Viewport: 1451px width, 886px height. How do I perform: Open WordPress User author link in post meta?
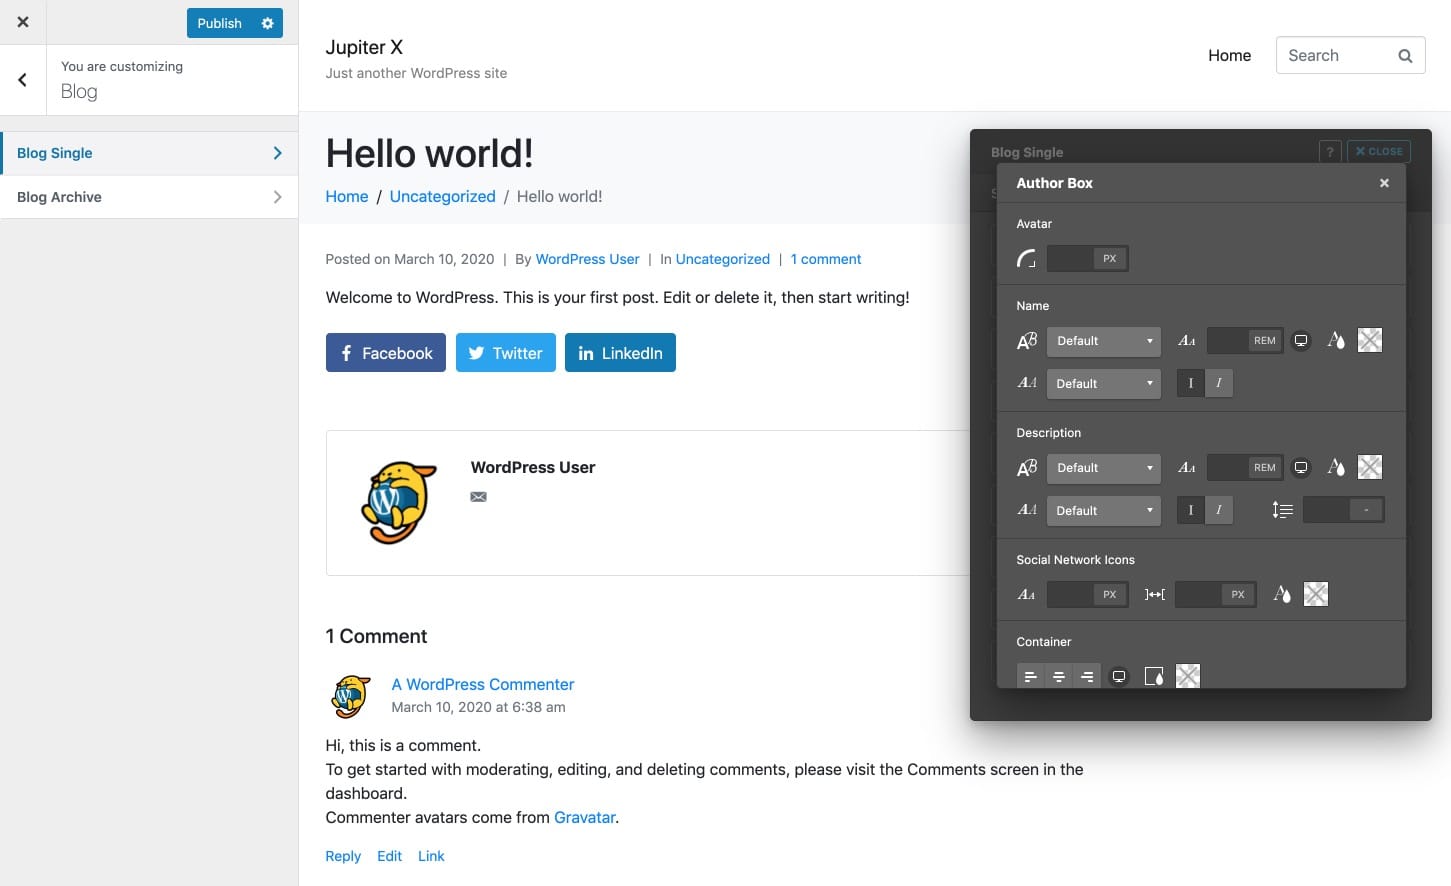pyautogui.click(x=587, y=259)
